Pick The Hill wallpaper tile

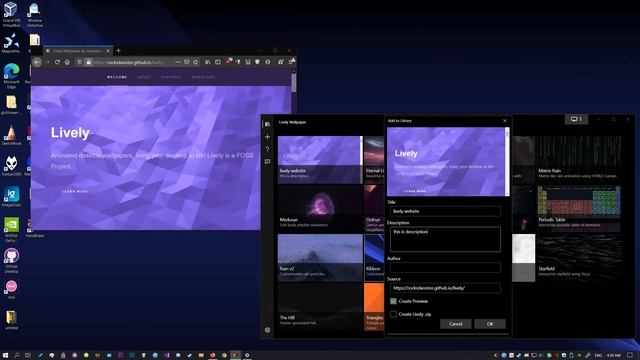[x=320, y=307]
